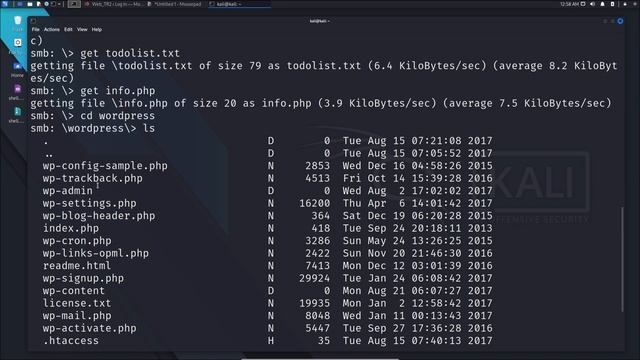Click the 'smb: \wordpress\> ls' prompt line
The height and width of the screenshot is (360, 640).
point(93,128)
